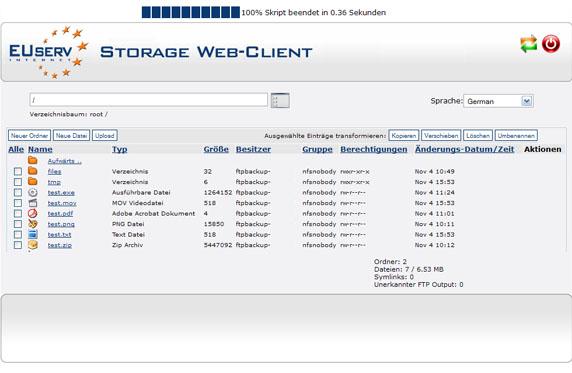This screenshot has height=373, width=572.
Task: Select the test.exe row checkbox
Action: (x=18, y=192)
